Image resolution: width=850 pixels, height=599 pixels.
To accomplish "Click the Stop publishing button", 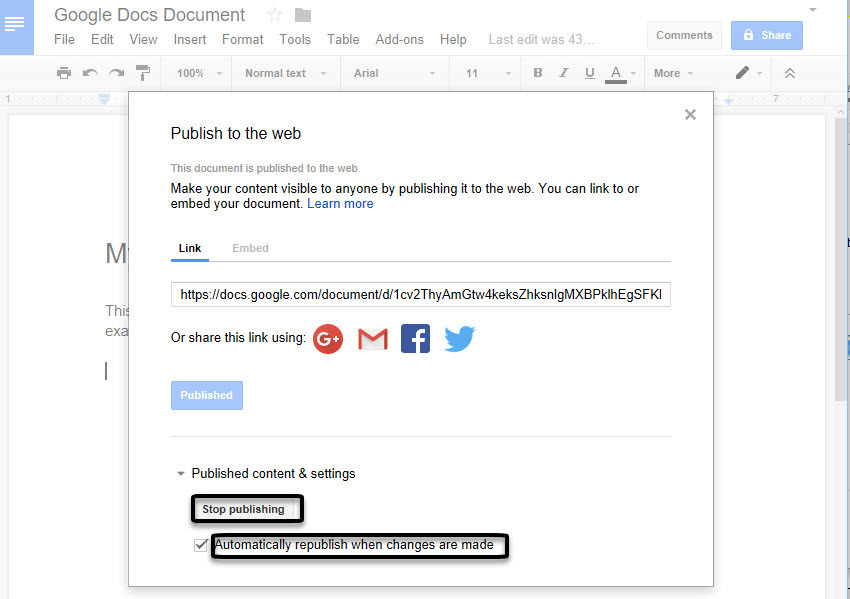I will coord(246,509).
